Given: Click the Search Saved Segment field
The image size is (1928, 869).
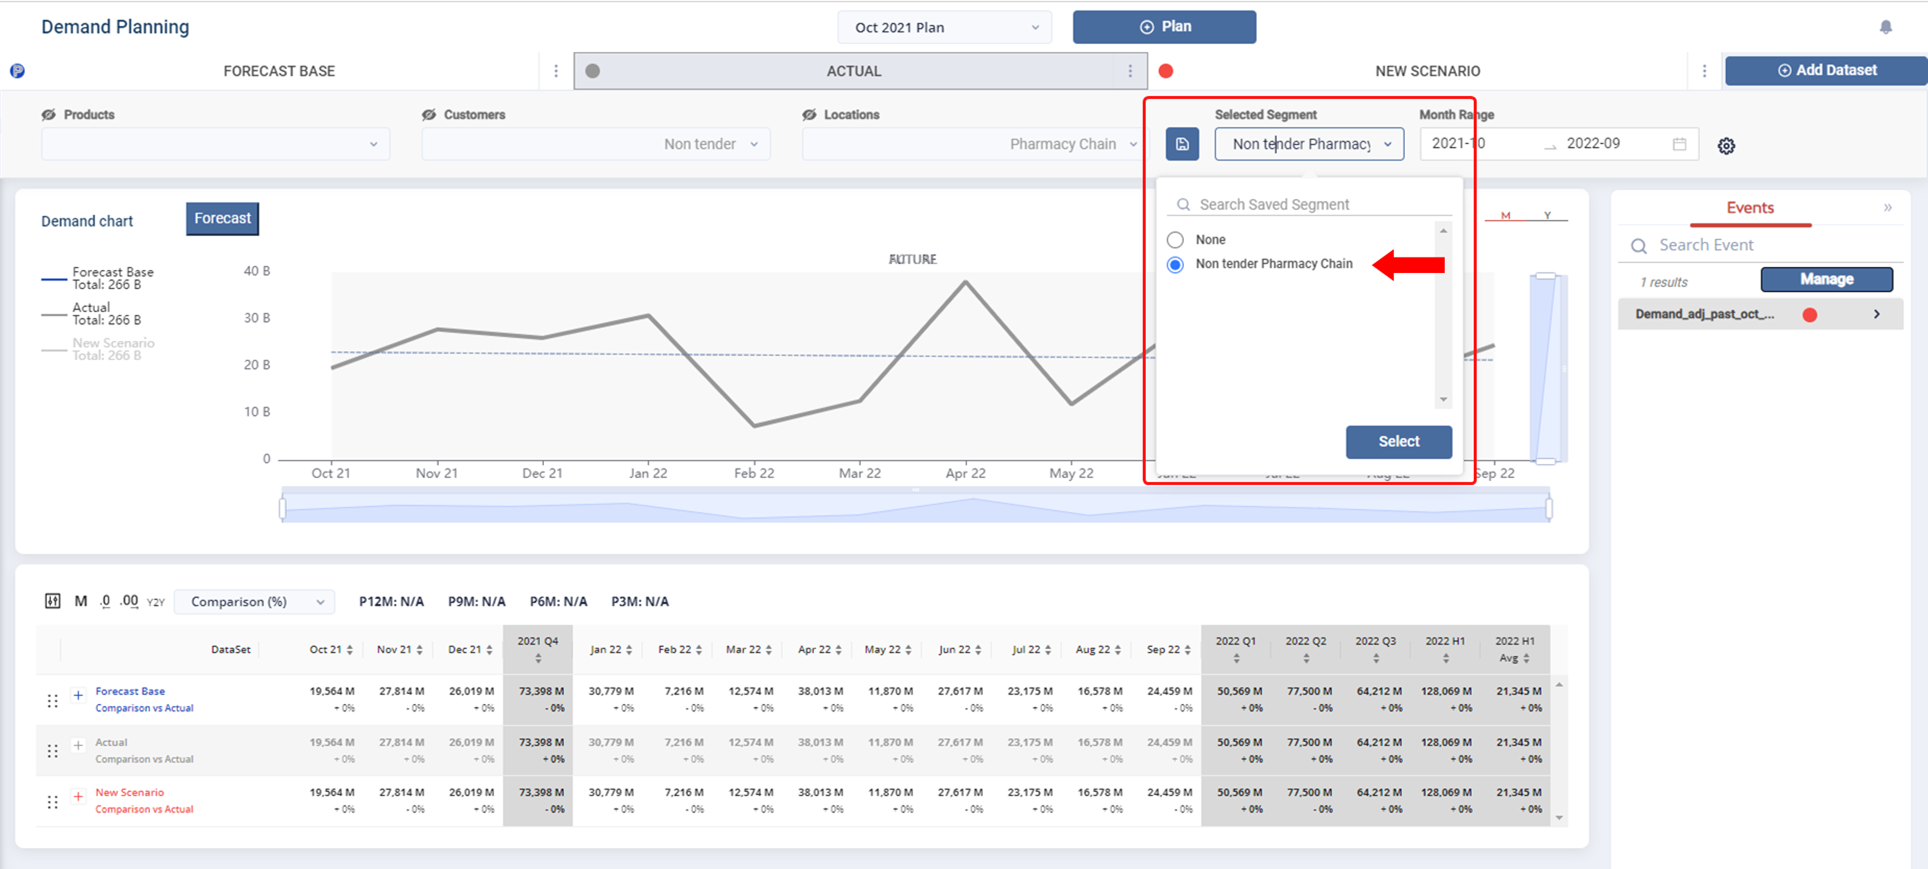Looking at the screenshot, I should pos(1309,204).
